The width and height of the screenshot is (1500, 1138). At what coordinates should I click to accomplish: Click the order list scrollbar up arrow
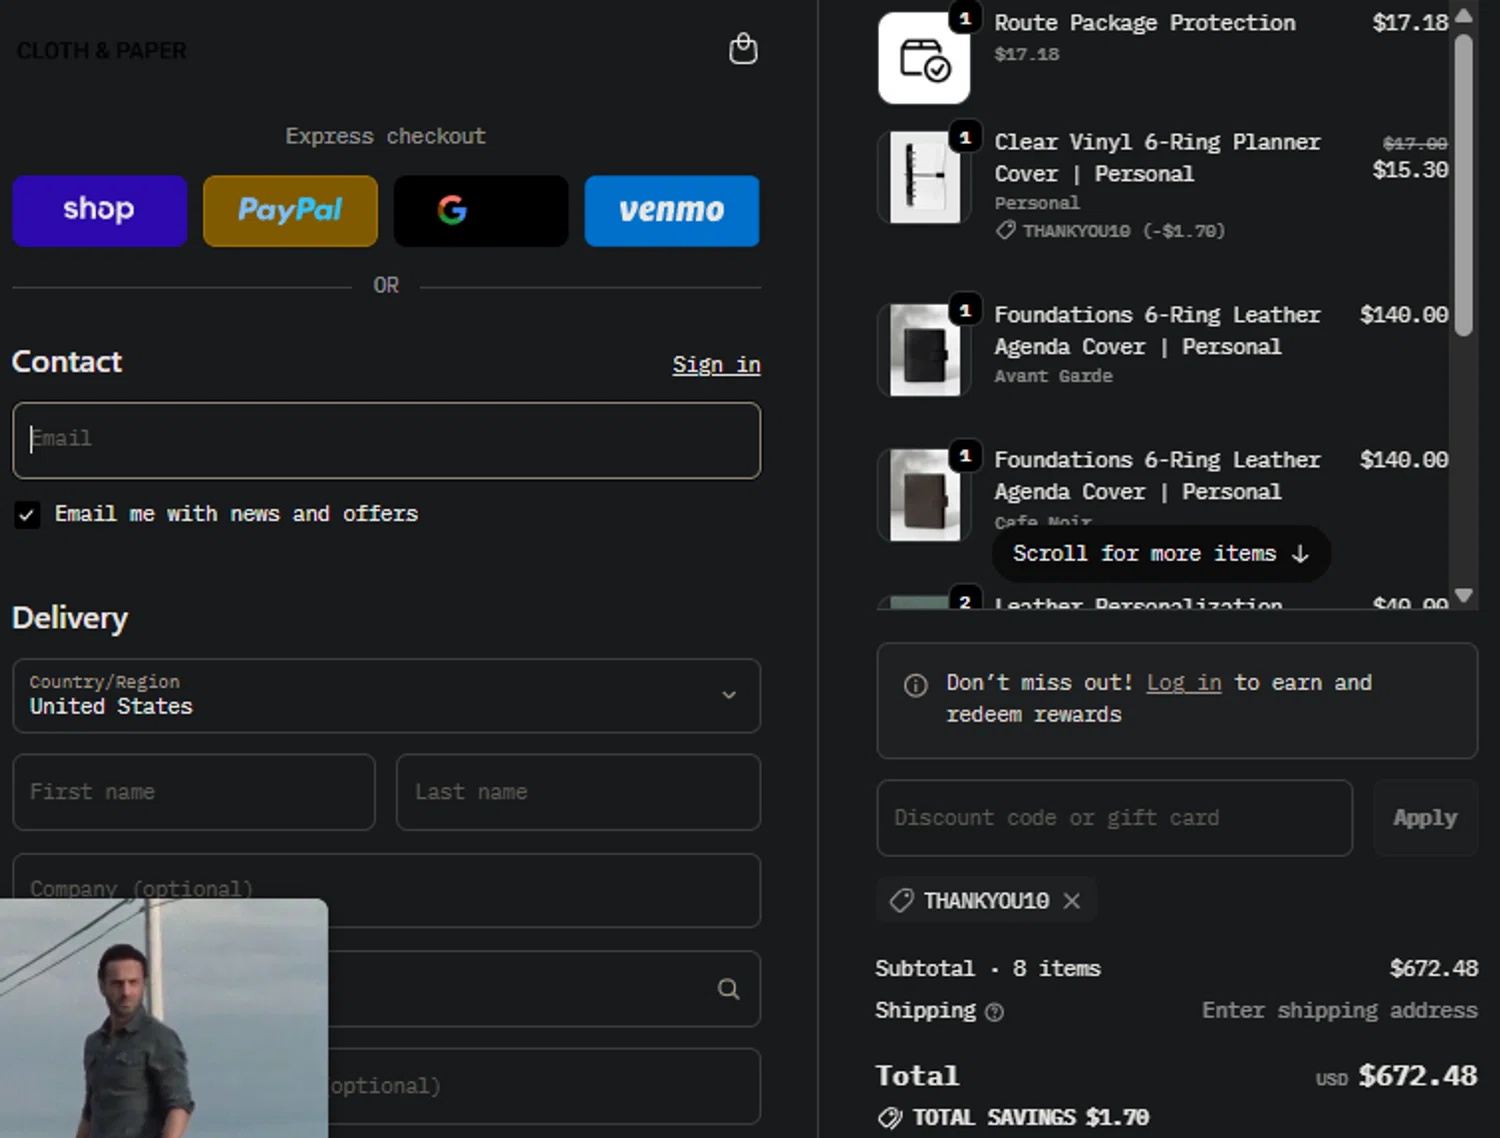tap(1464, 15)
